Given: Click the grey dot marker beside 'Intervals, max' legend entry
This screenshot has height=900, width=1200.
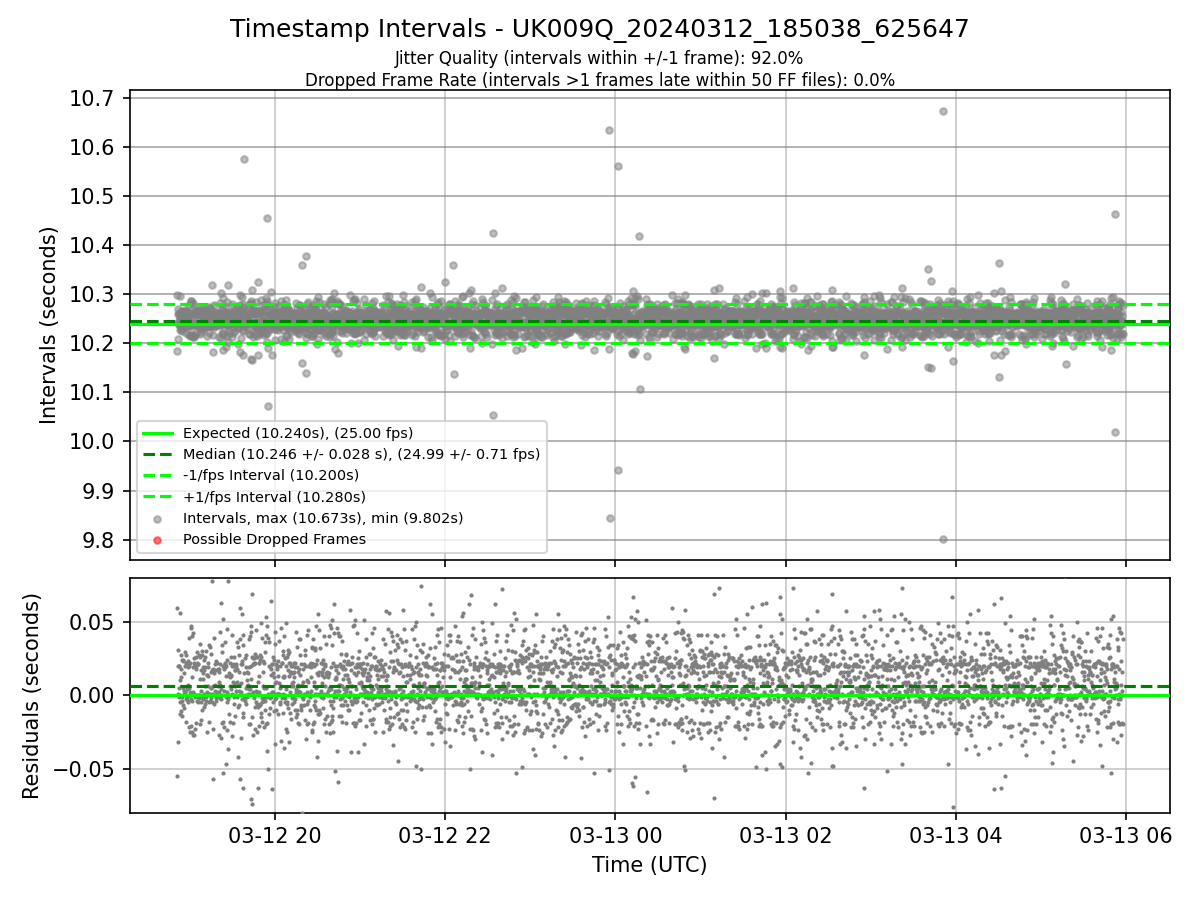Looking at the screenshot, I should pyautogui.click(x=159, y=519).
